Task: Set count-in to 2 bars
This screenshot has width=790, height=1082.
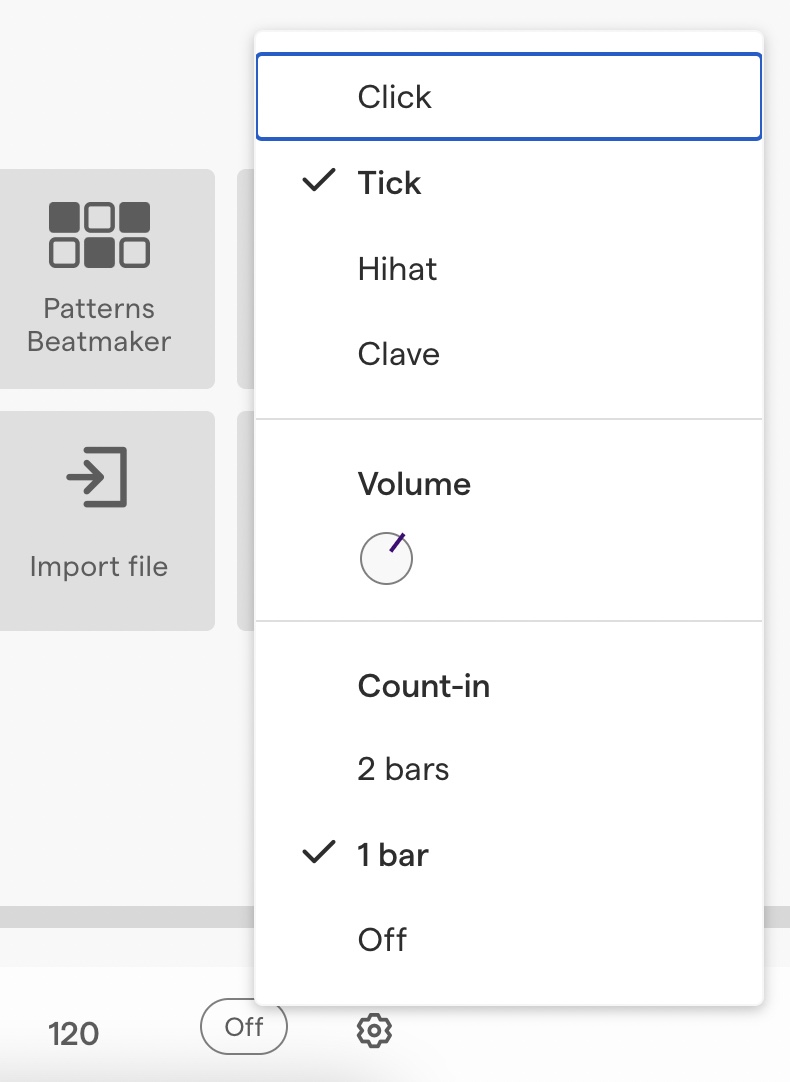Action: coord(403,768)
